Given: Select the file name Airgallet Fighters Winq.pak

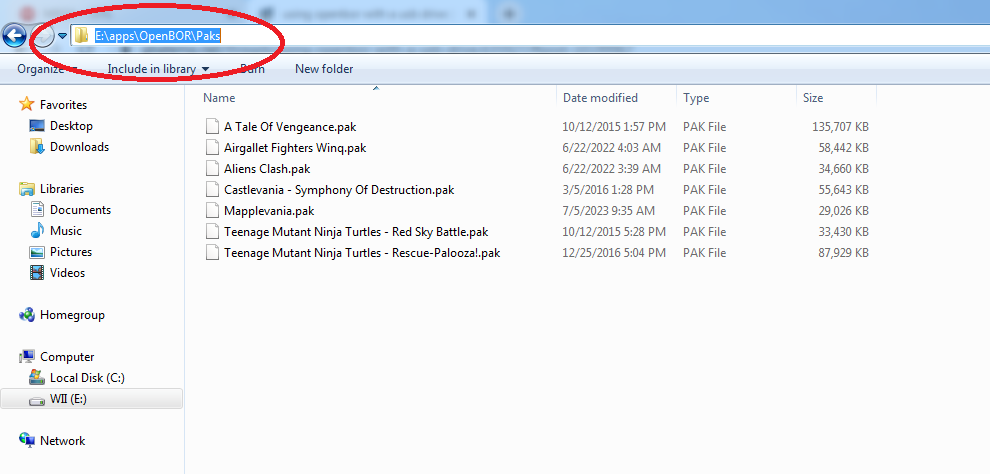Looking at the screenshot, I should (x=295, y=148).
